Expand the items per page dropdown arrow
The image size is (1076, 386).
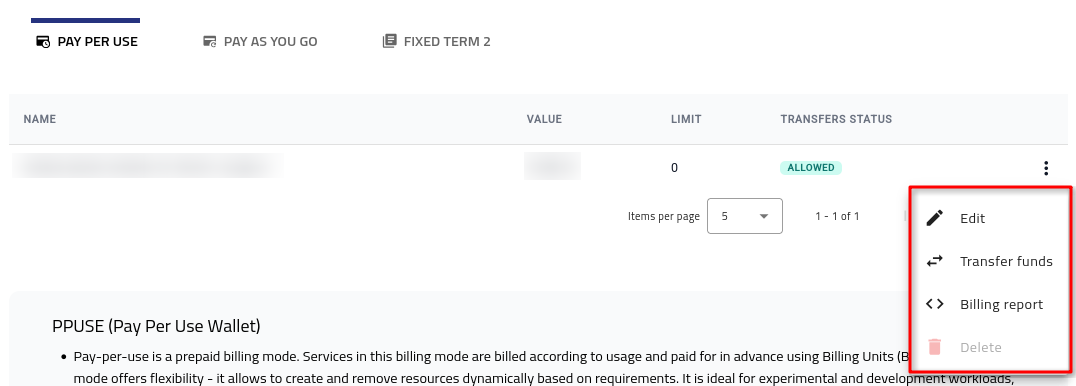[x=764, y=216]
